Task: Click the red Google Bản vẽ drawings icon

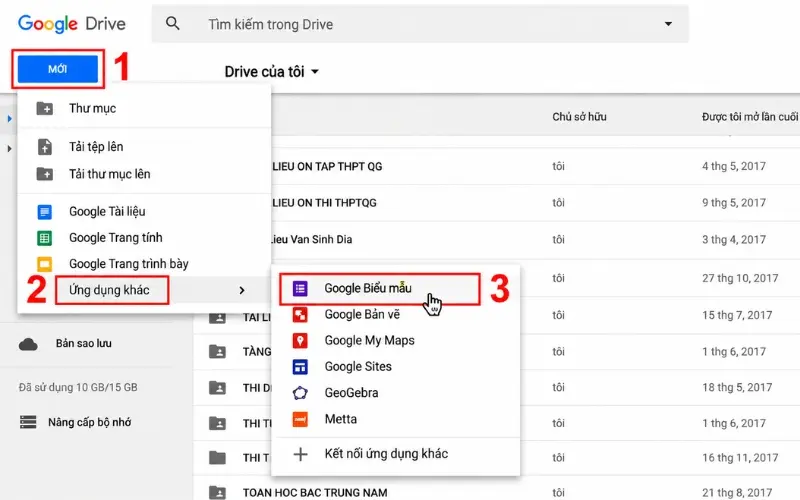Action: coord(300,315)
